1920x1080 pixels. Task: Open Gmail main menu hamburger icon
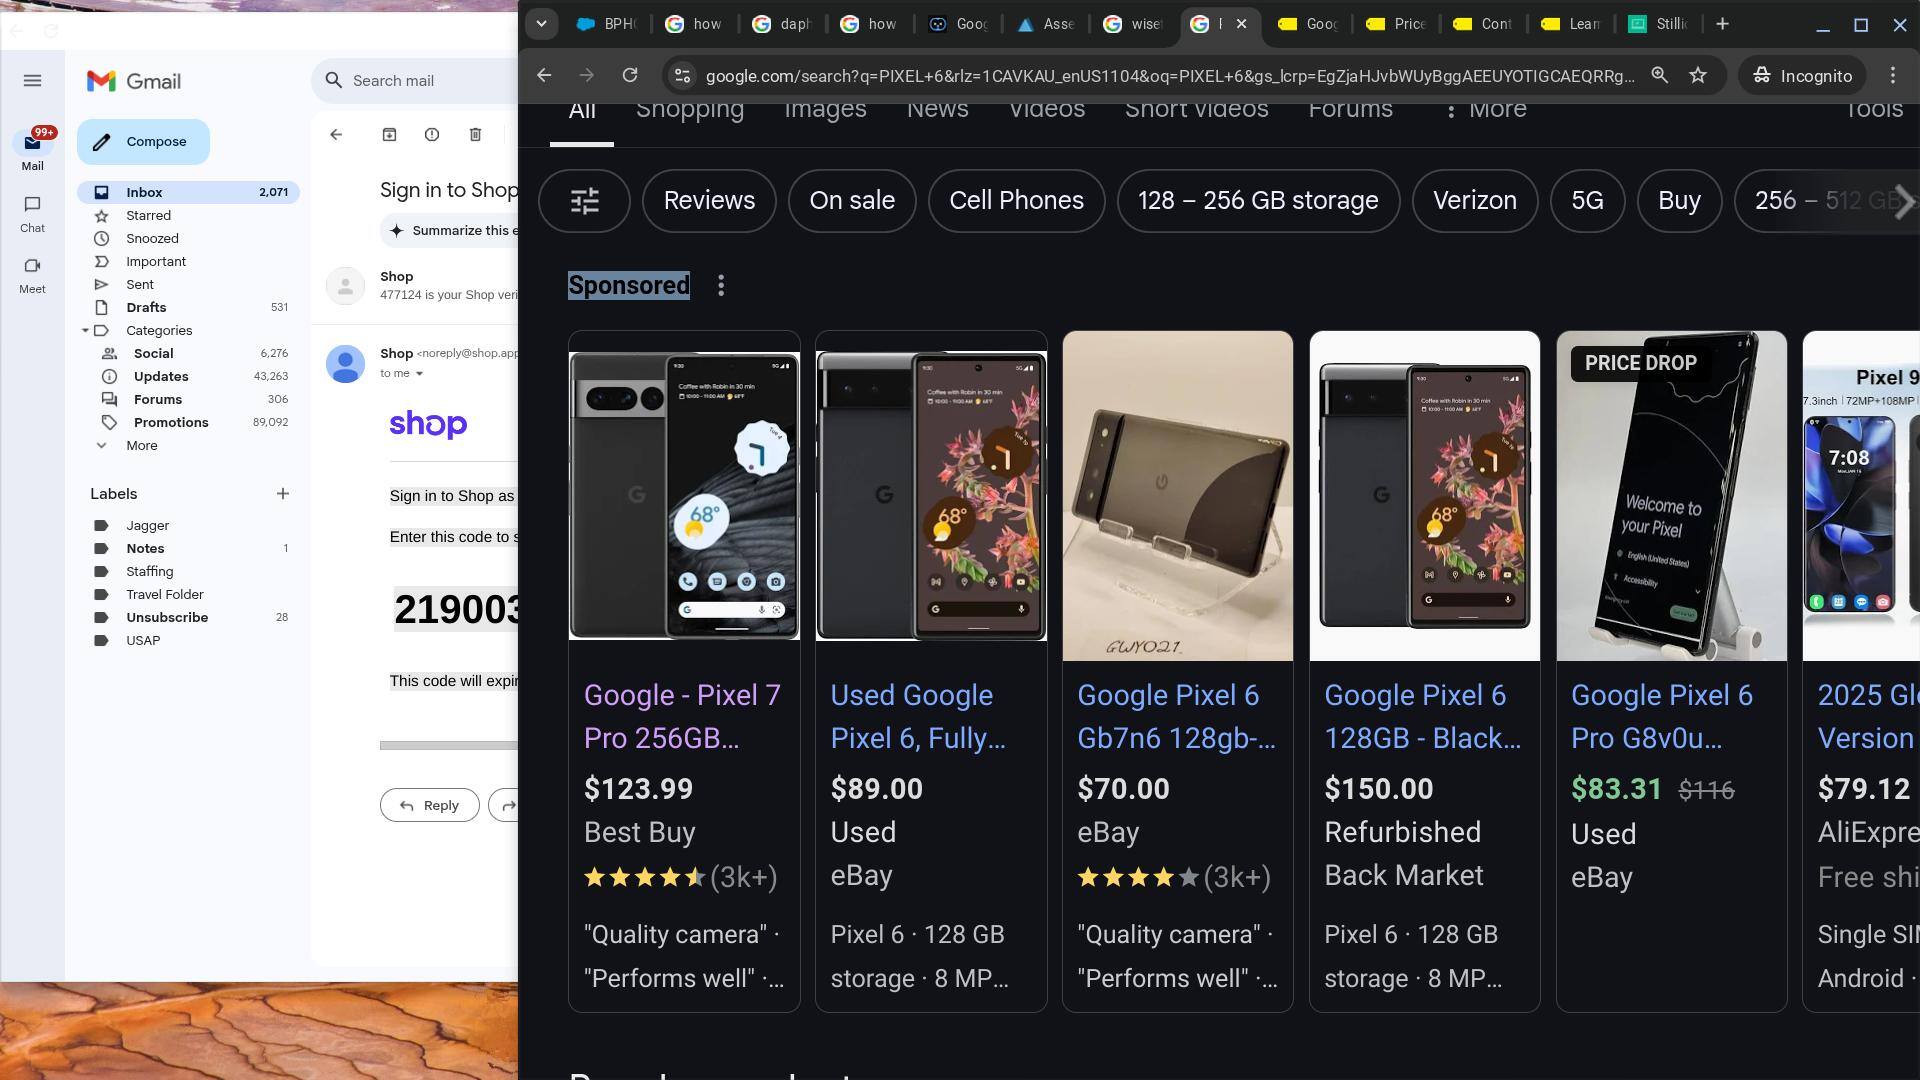[x=32, y=81]
